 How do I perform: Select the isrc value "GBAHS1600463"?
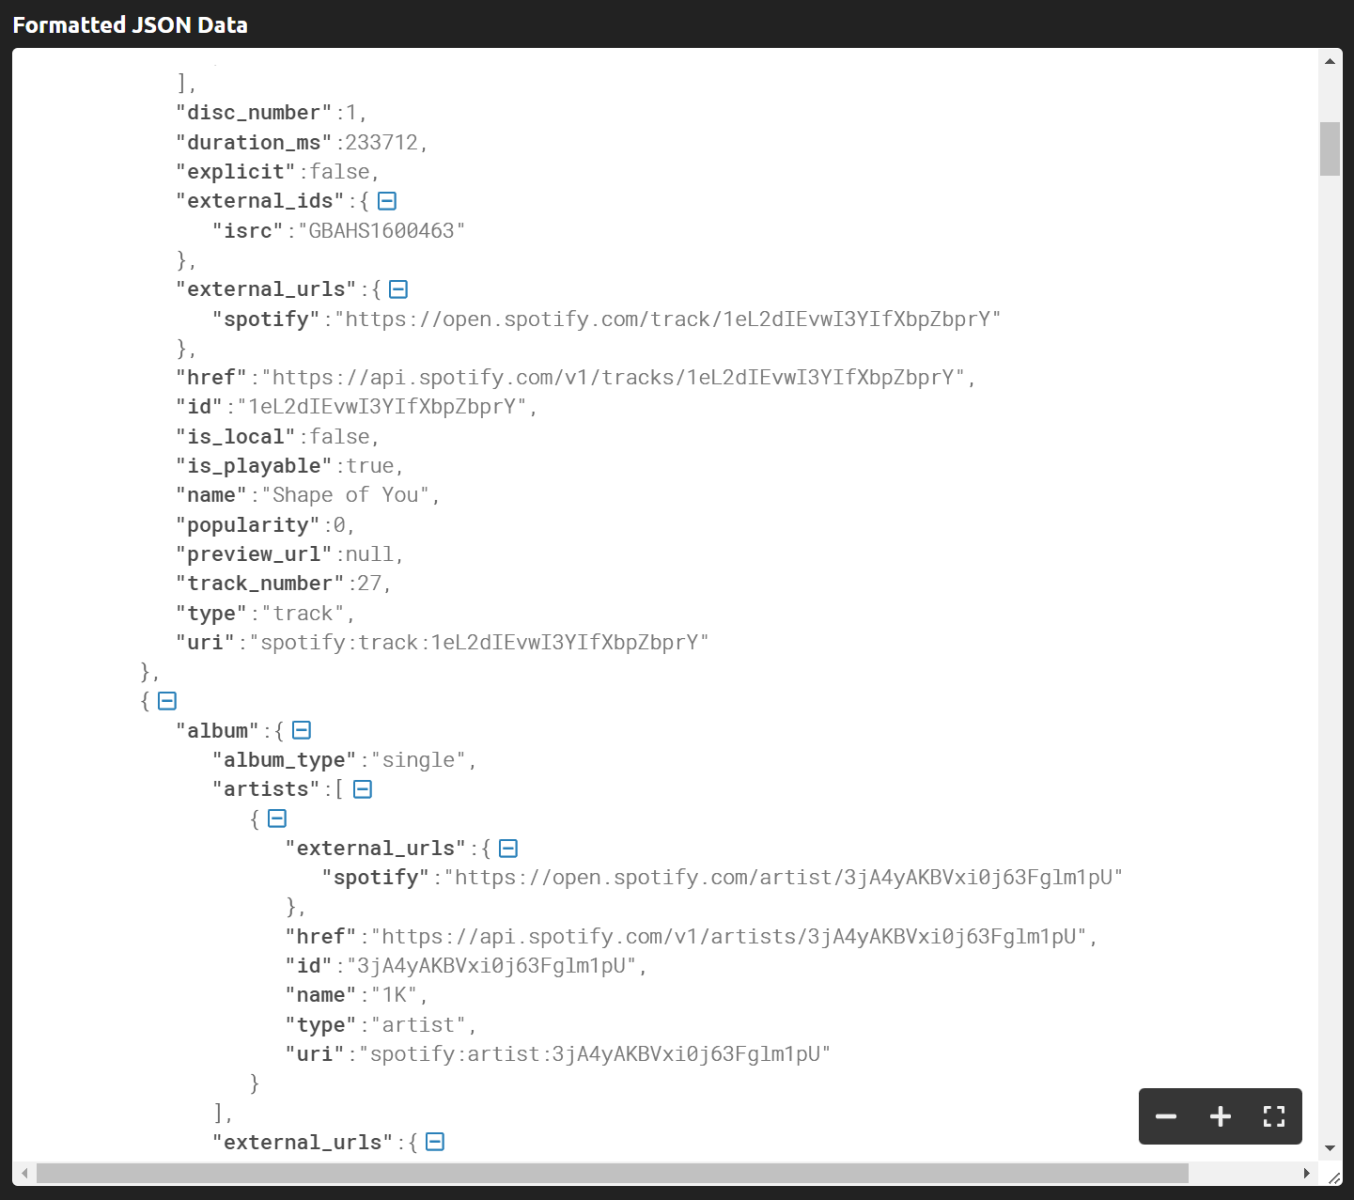(381, 231)
